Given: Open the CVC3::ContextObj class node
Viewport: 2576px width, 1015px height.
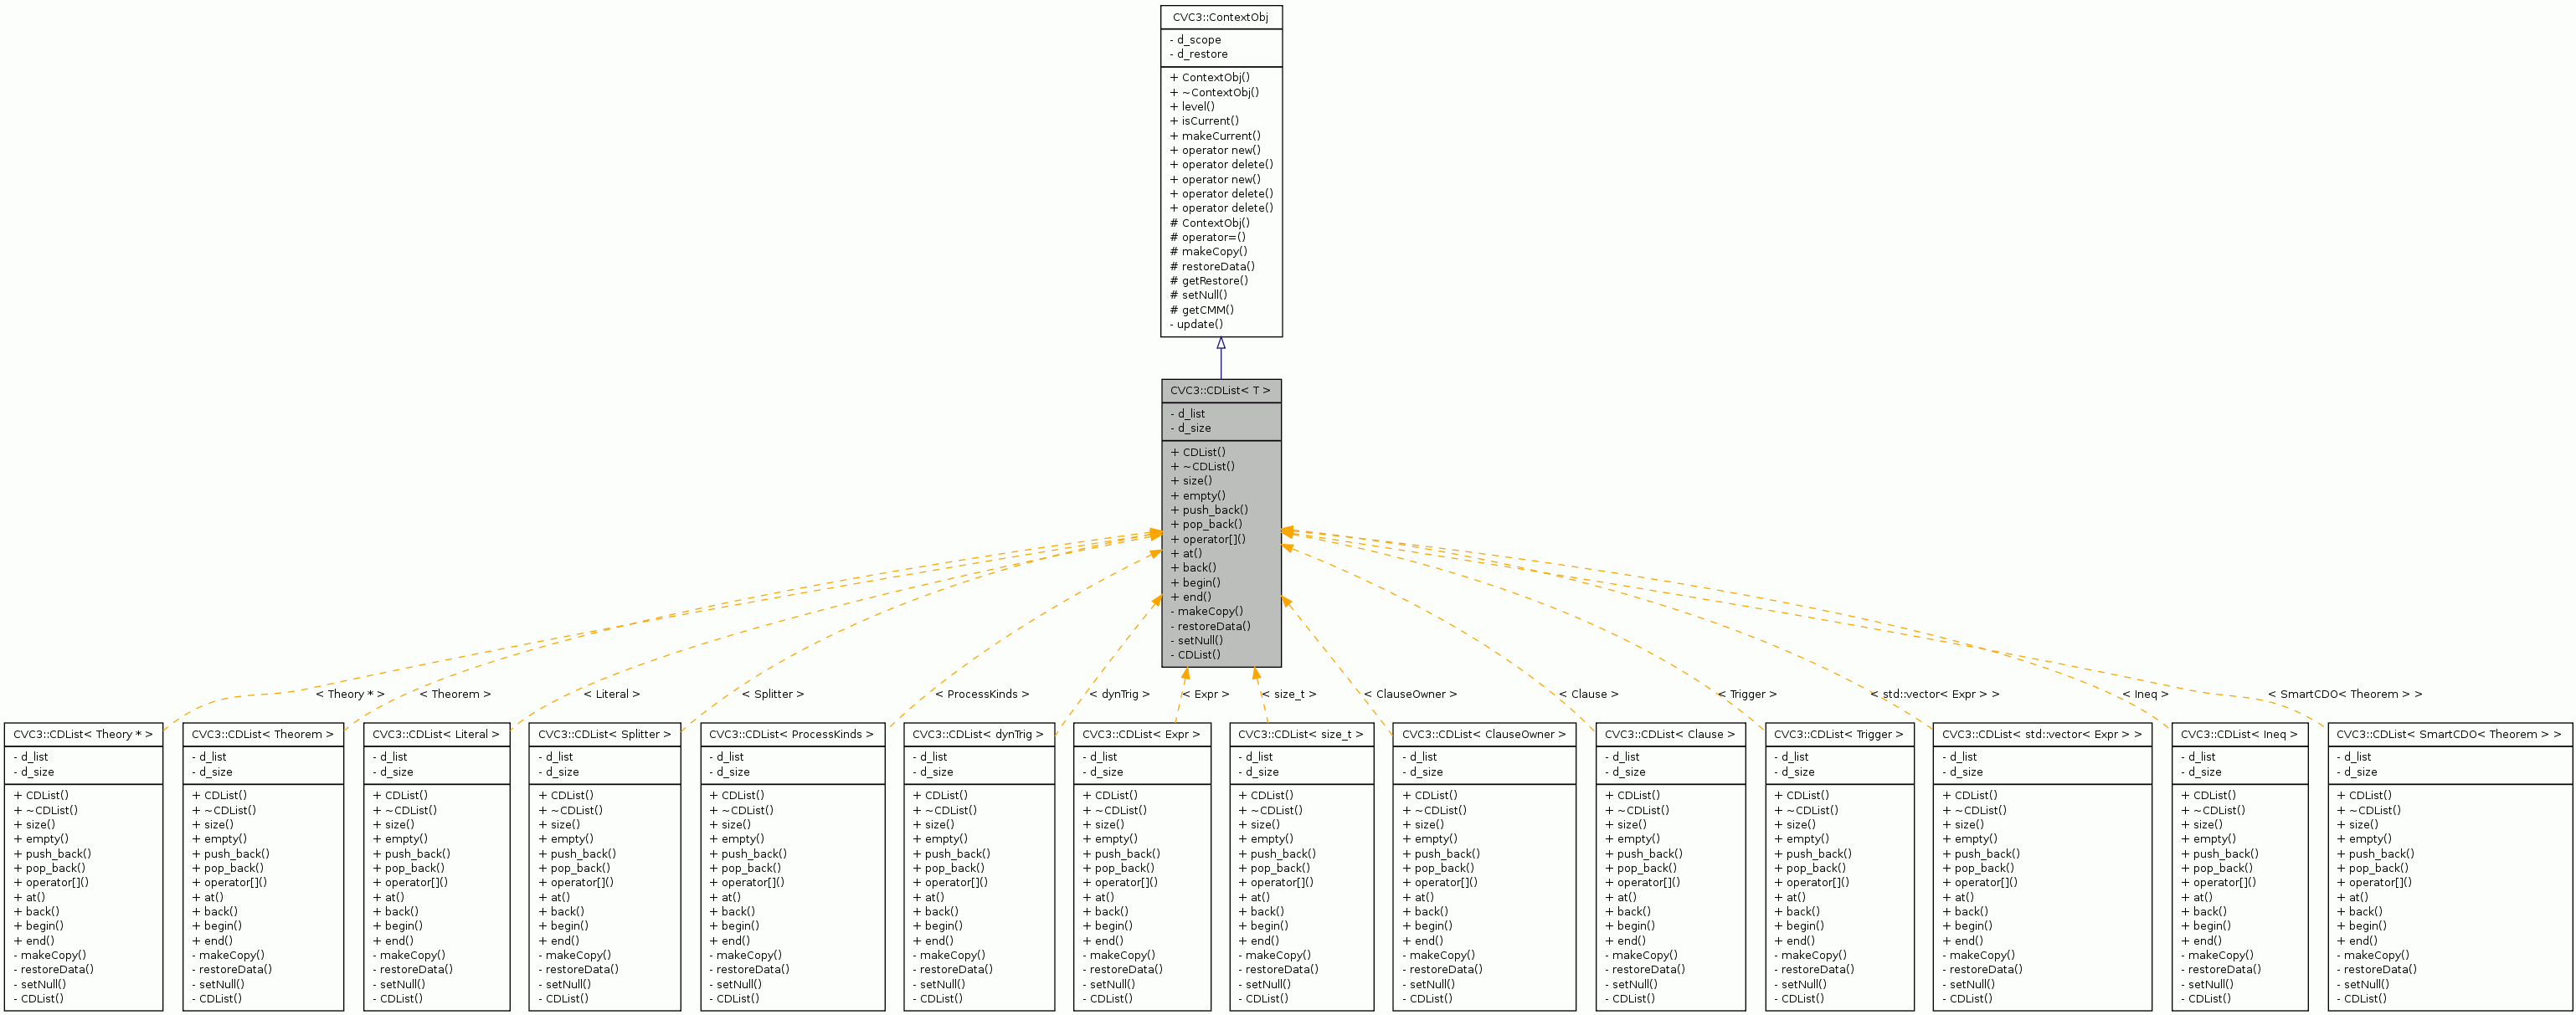Looking at the screenshot, I should coord(1222,17).
